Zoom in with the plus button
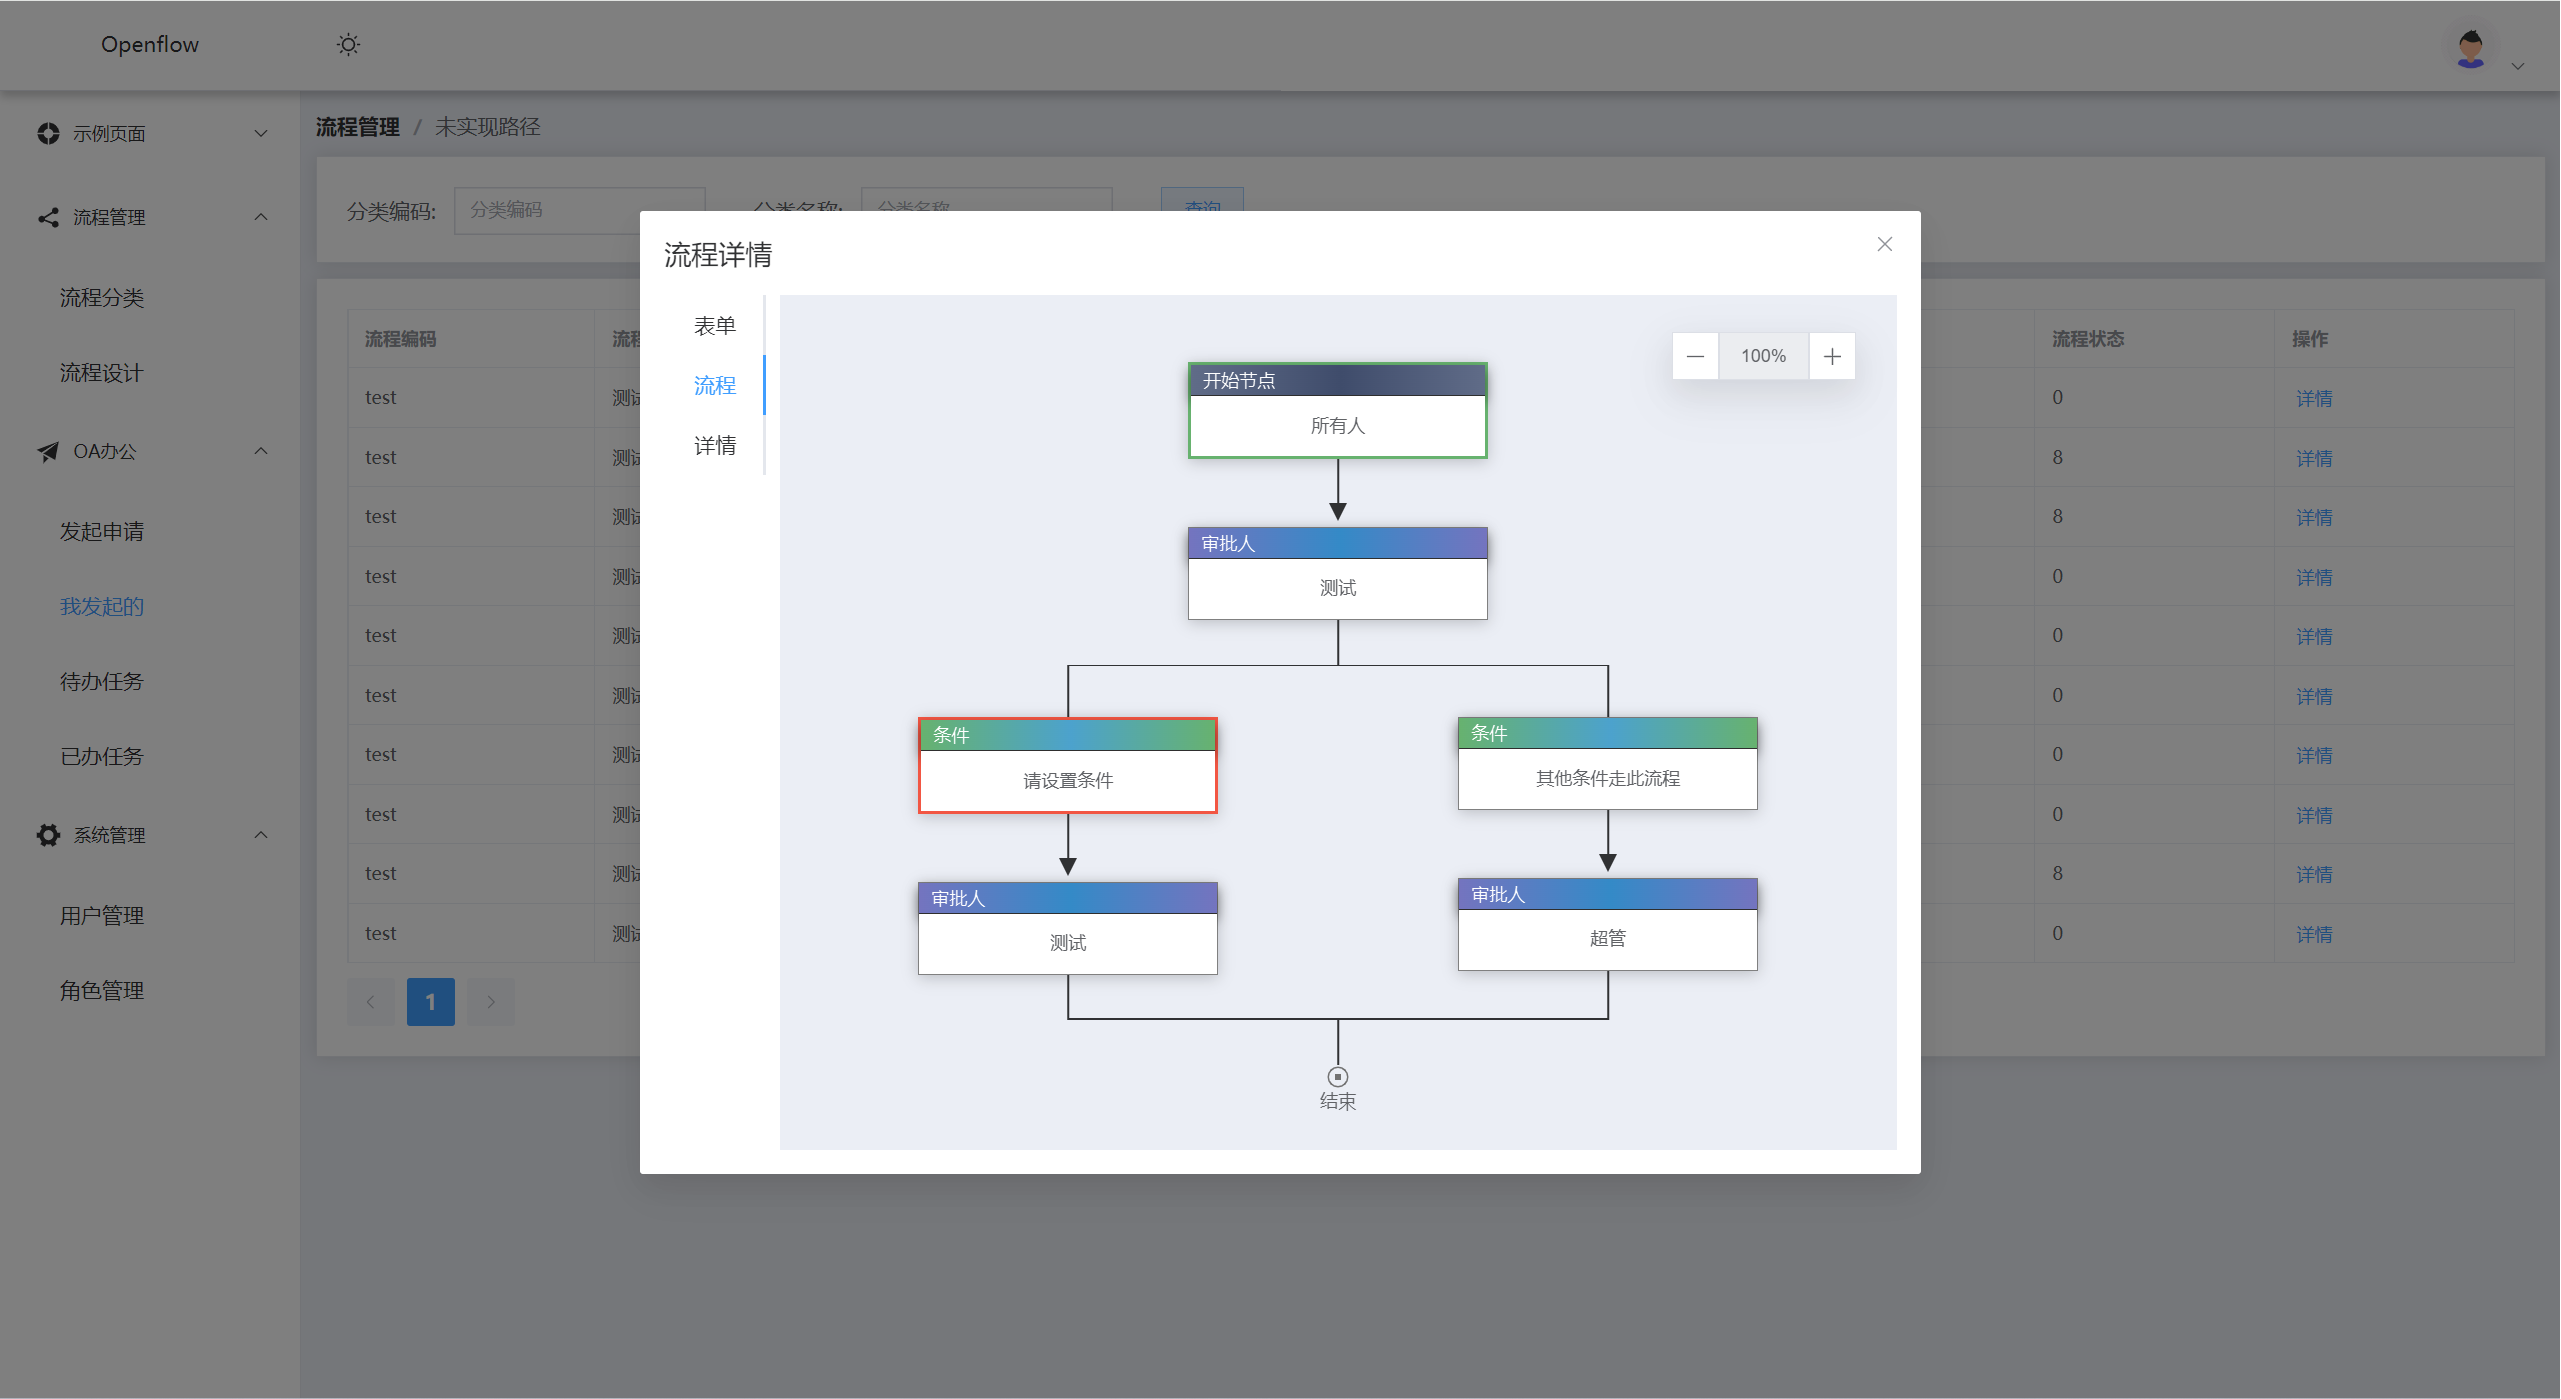This screenshot has height=1399, width=2561. tap(1832, 356)
